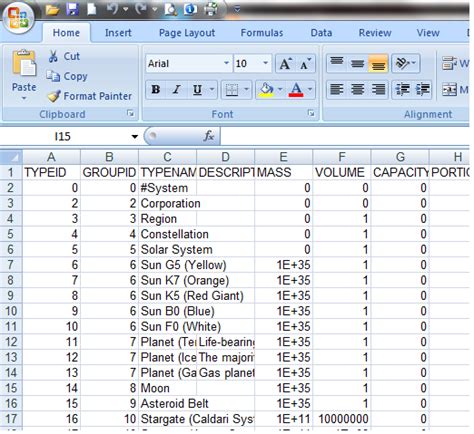
Task: Open the Page Layout tab
Action: (187, 33)
